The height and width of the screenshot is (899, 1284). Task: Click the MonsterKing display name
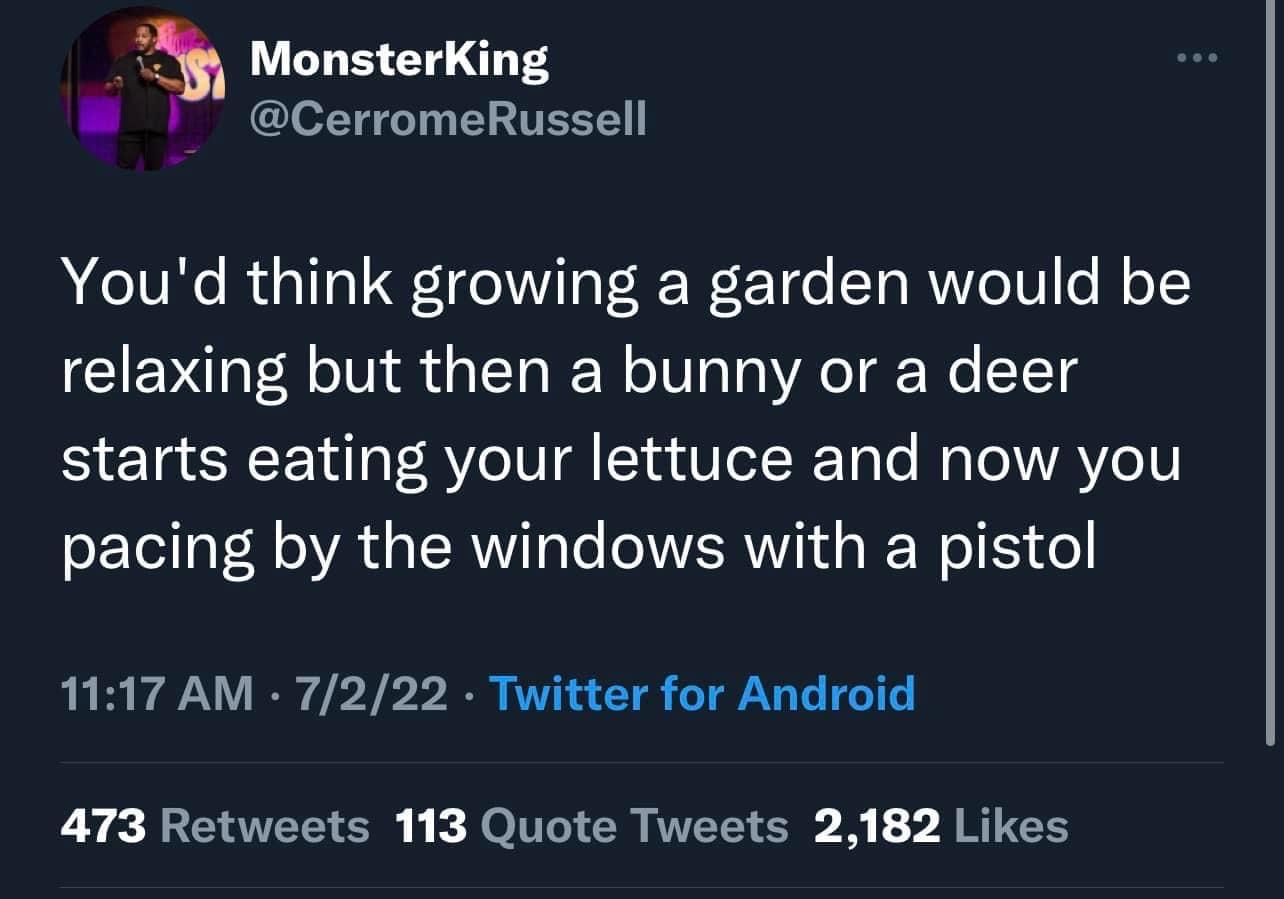(399, 62)
